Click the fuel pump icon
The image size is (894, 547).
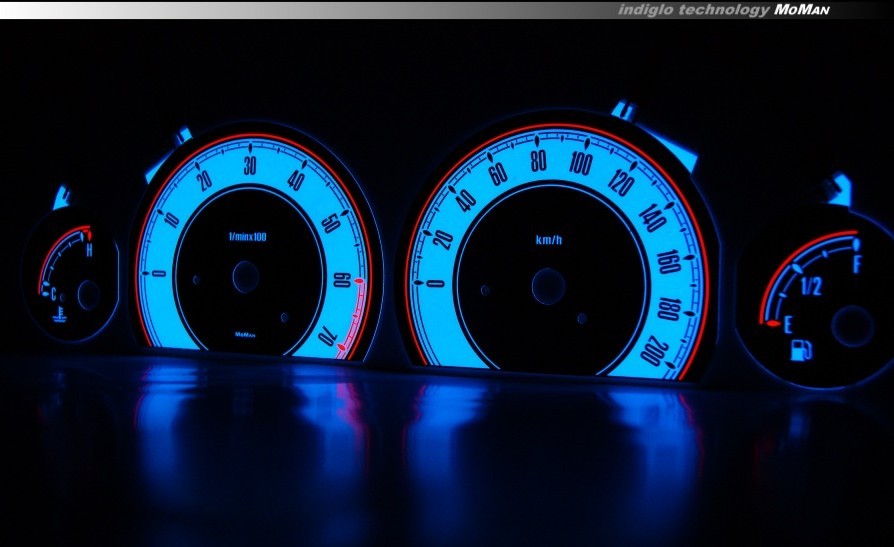(801, 350)
